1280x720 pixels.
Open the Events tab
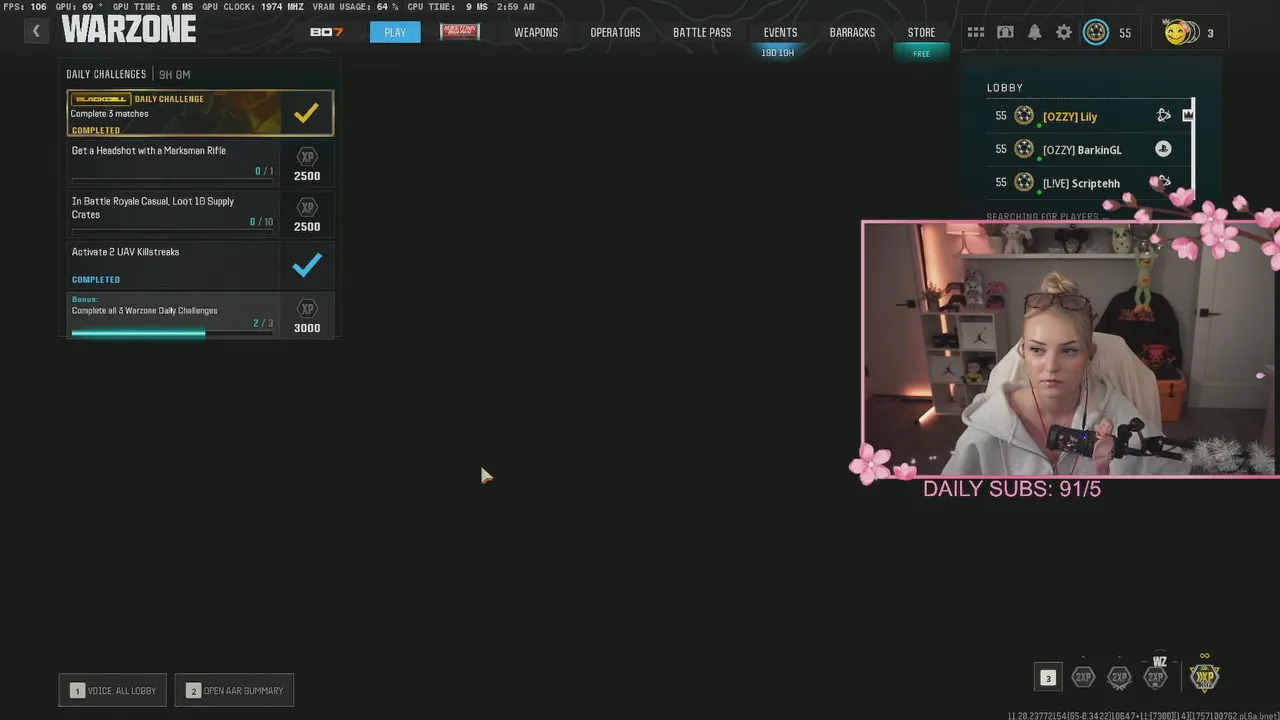pos(780,32)
